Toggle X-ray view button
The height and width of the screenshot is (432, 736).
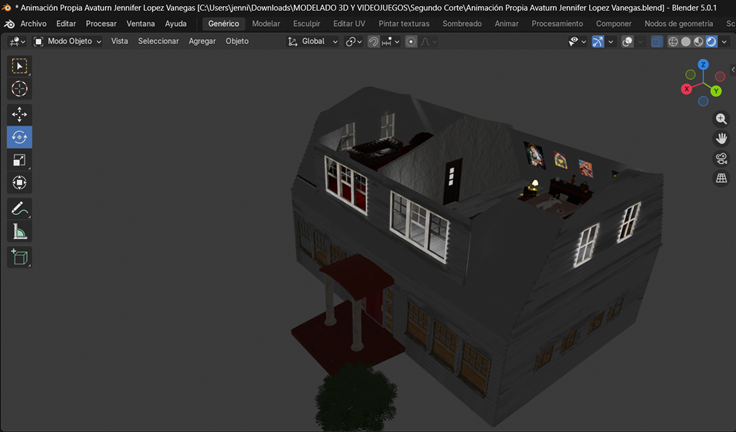(656, 42)
